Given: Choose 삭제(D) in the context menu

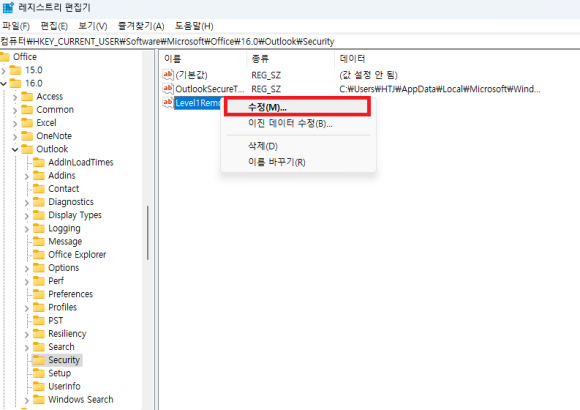Looking at the screenshot, I should tap(263, 146).
